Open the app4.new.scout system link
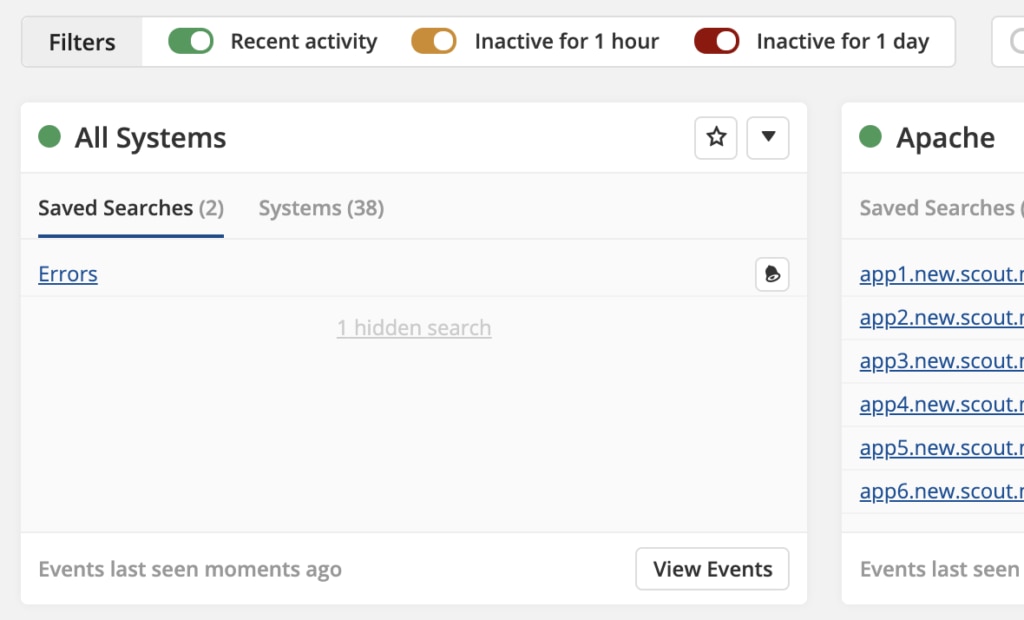 (x=942, y=405)
